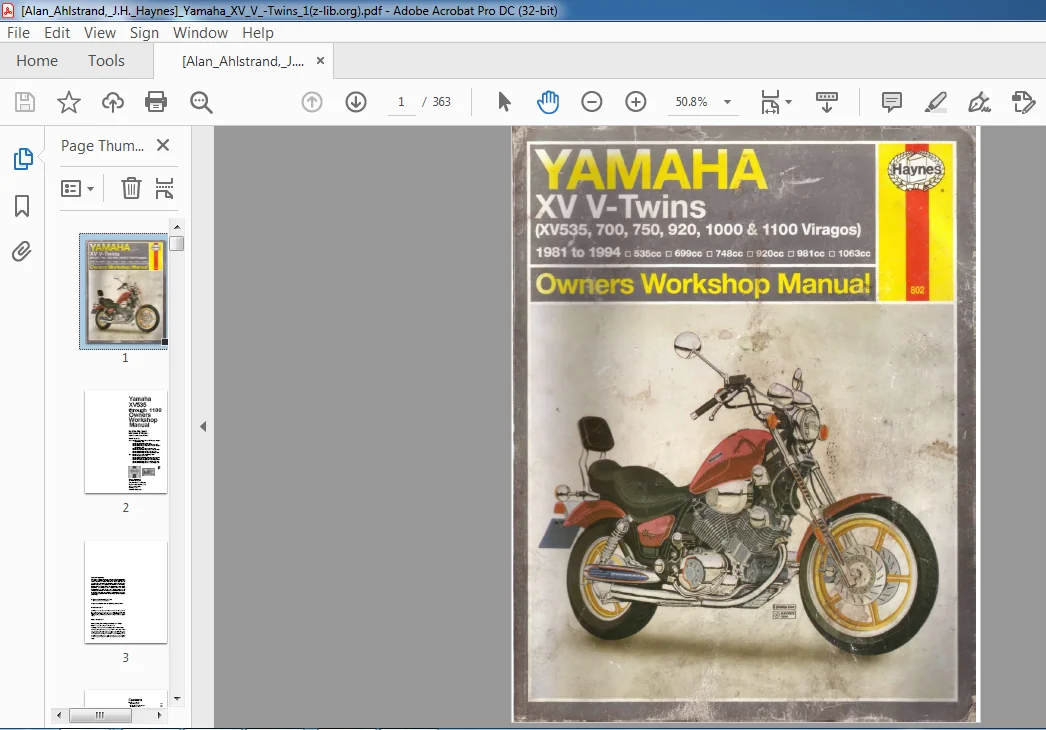Image resolution: width=1046 pixels, height=730 pixels.
Task: Go to next page arrow icon
Action: (356, 102)
